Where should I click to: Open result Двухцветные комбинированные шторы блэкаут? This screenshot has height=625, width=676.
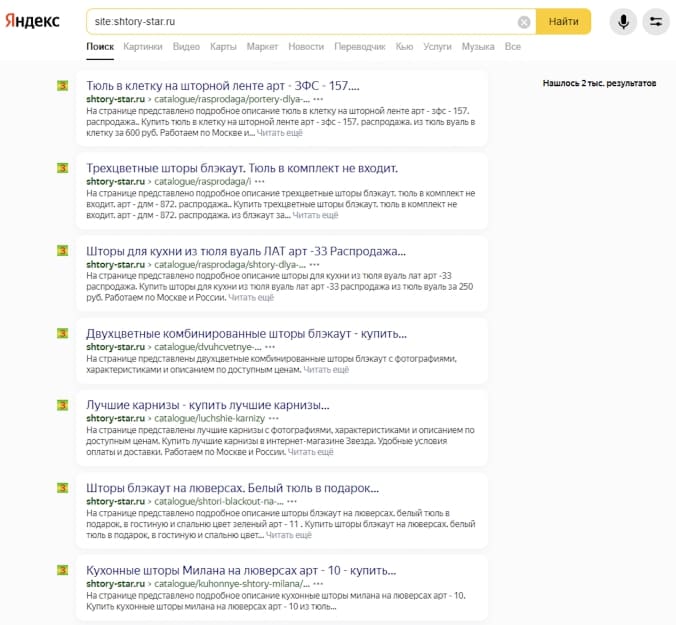tap(247, 334)
